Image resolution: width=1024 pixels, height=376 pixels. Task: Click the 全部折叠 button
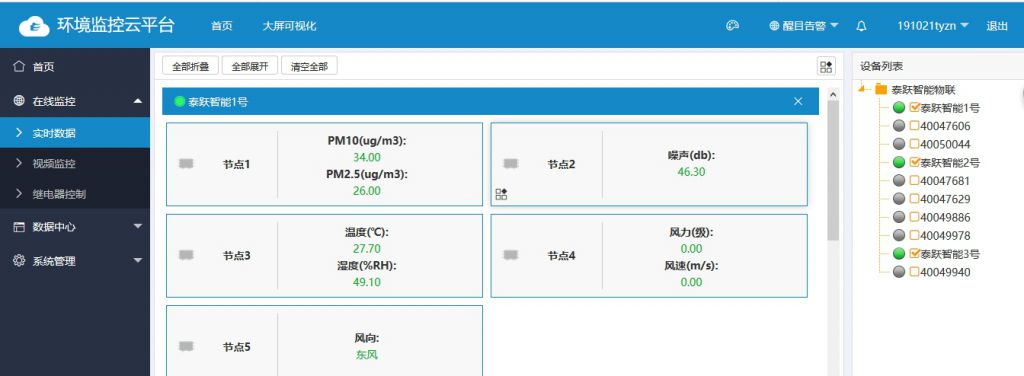(190, 66)
